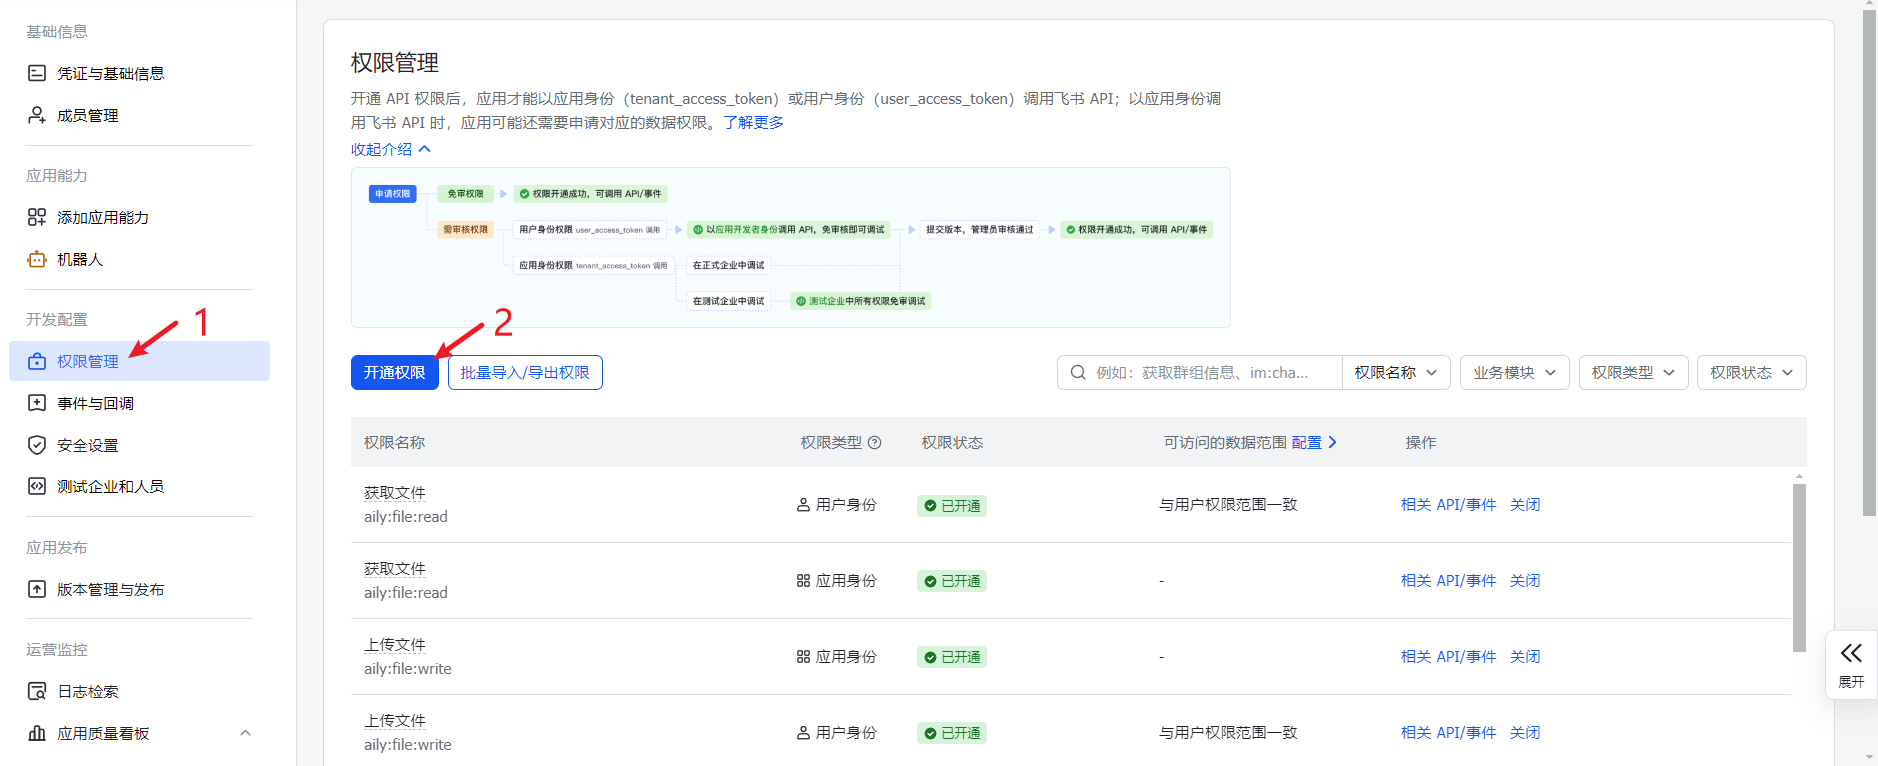Screen dimensions: 1878x766
Task: Click the 开通权限 button
Action: pos(394,372)
